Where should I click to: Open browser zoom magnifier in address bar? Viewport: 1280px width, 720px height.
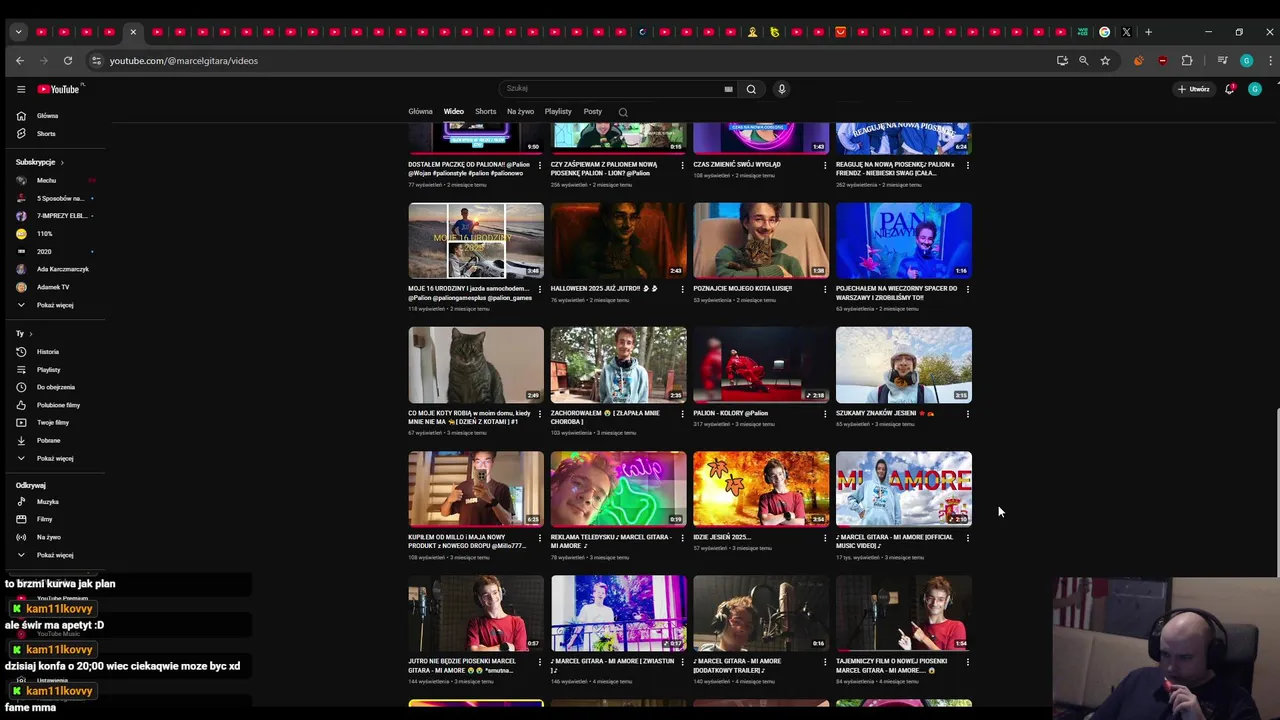[1083, 61]
